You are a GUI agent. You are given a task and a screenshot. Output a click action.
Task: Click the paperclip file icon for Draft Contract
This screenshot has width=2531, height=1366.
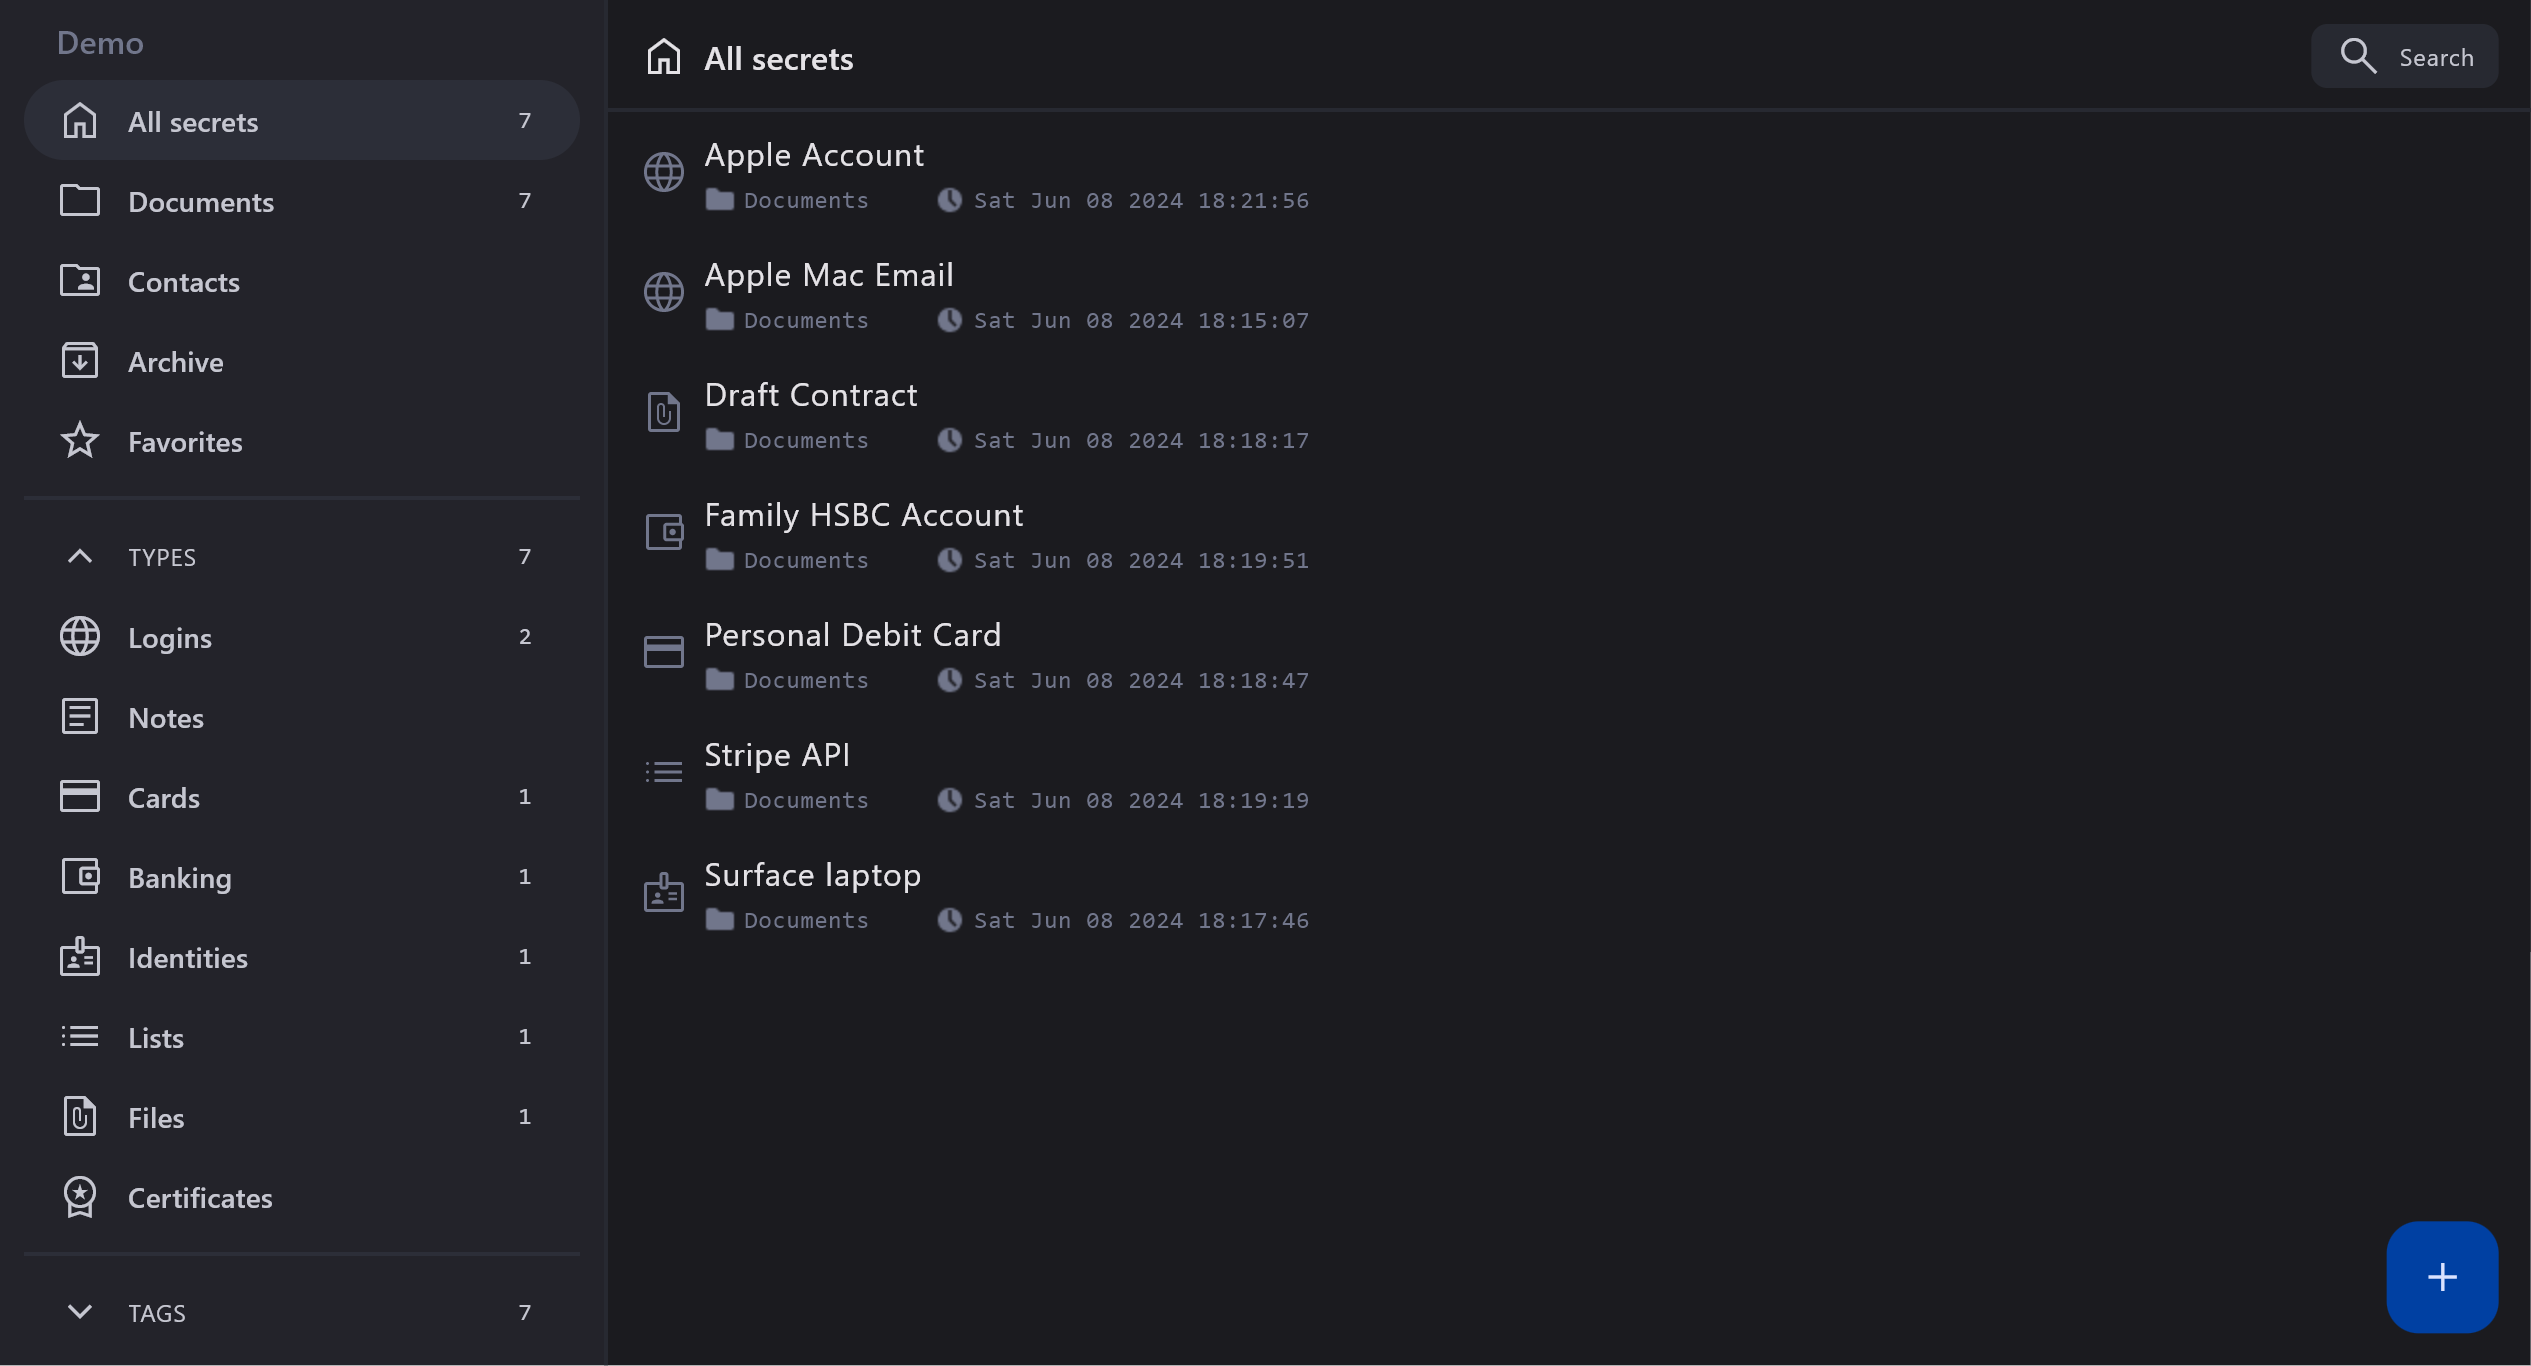[x=663, y=412]
